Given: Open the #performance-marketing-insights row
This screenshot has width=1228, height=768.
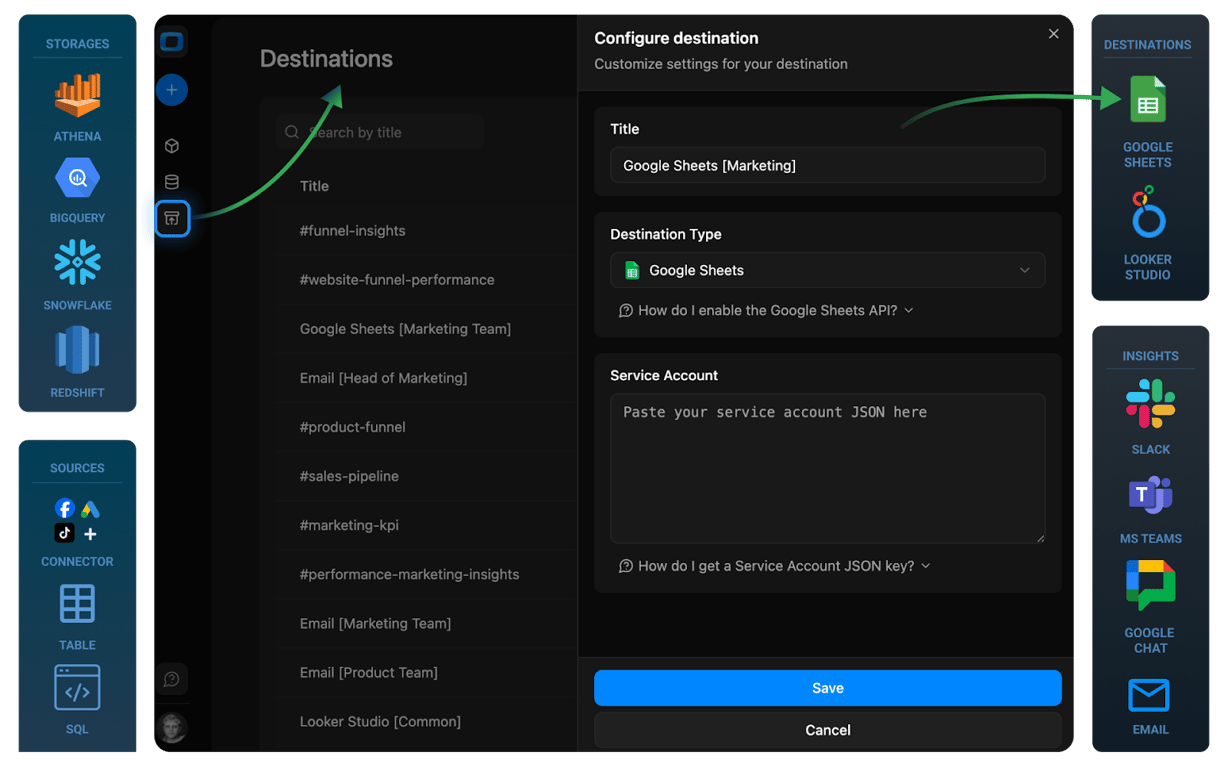Looking at the screenshot, I should coord(427,574).
